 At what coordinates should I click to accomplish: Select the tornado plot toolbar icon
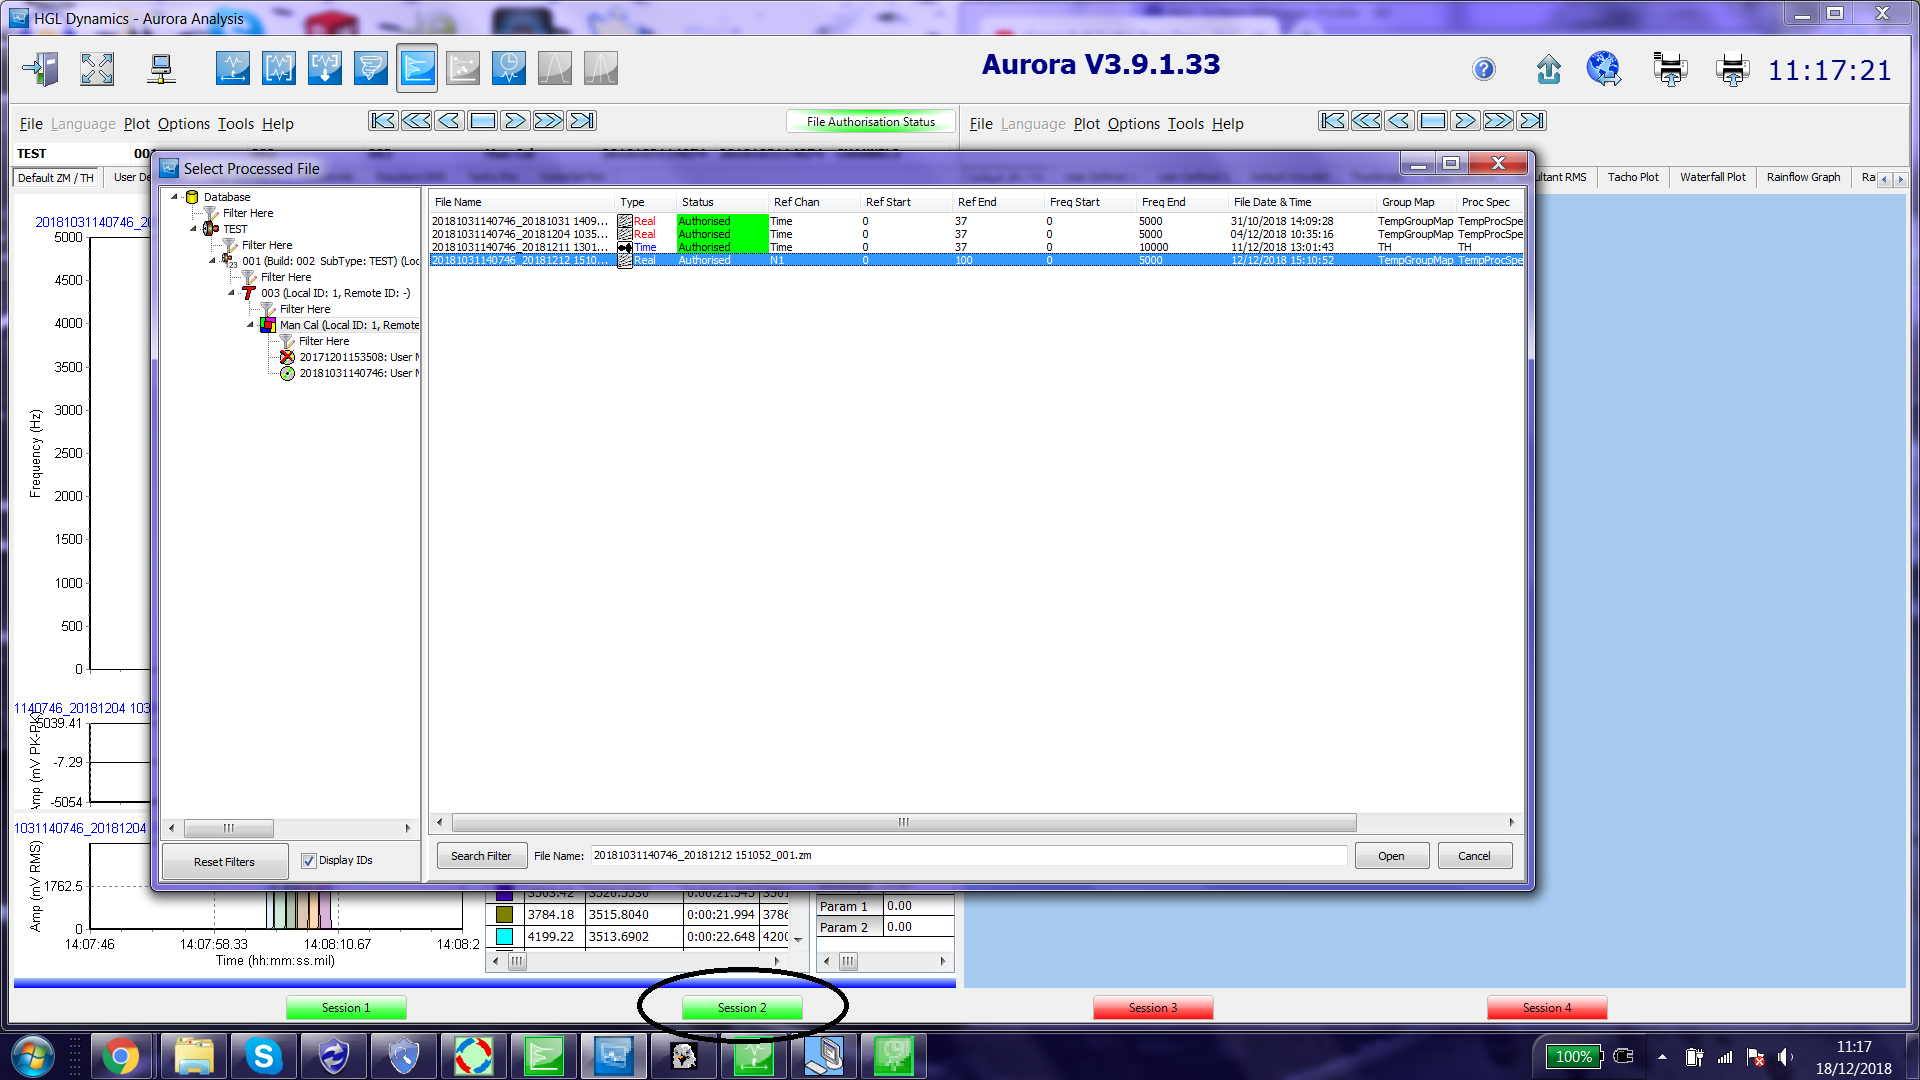(x=370, y=69)
